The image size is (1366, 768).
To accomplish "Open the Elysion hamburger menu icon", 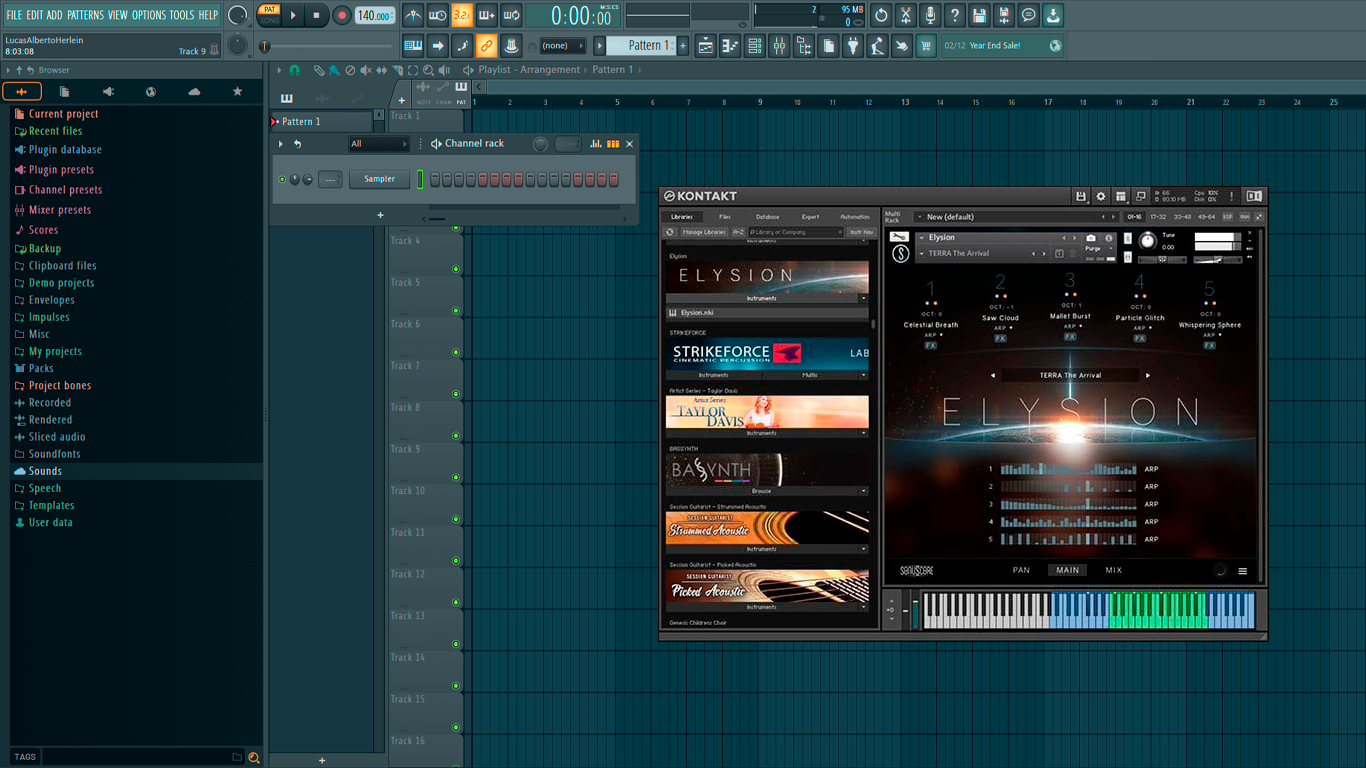I will click(1243, 571).
